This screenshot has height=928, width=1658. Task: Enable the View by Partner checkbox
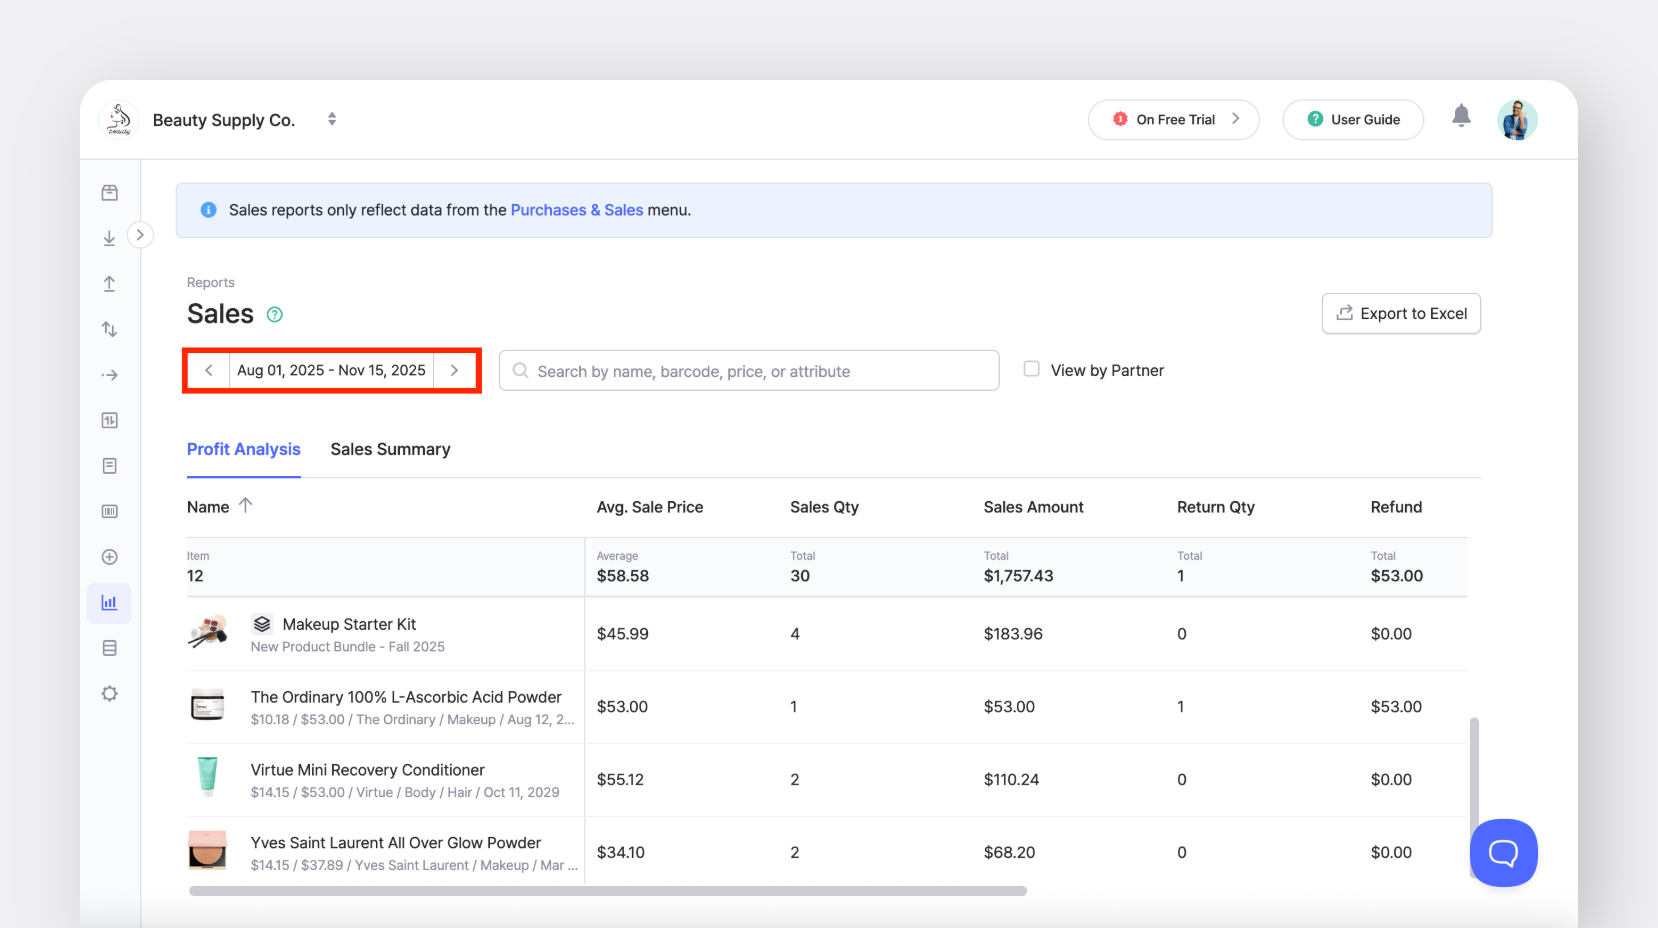tap(1030, 369)
